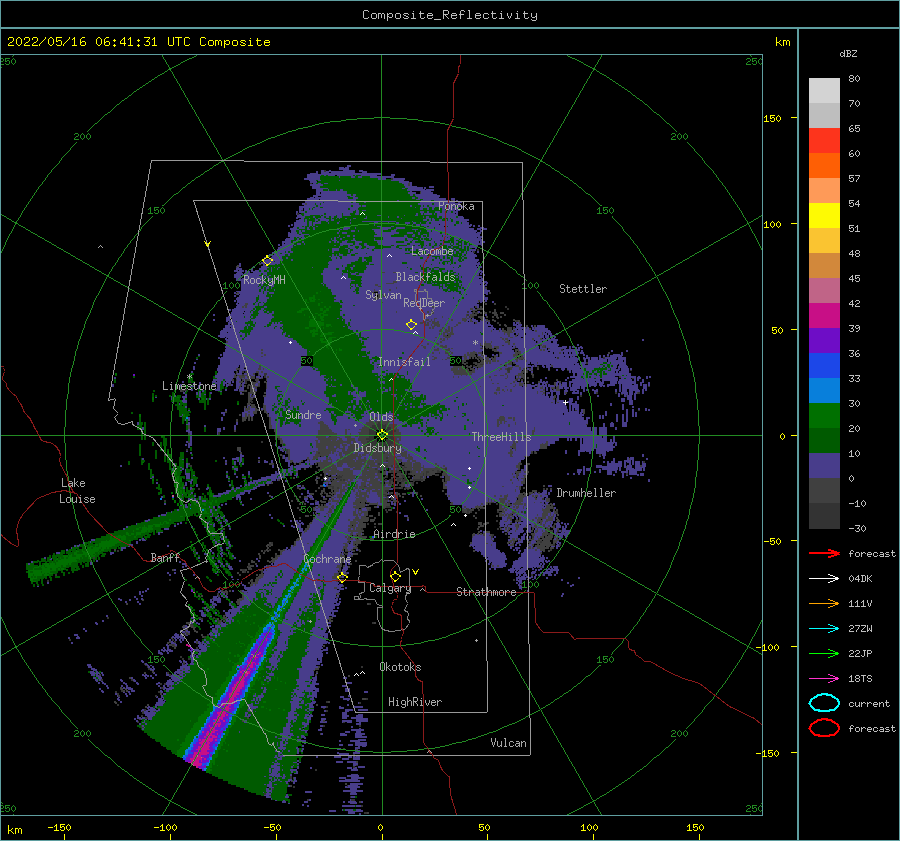Click the 'current' legend label
This screenshot has width=900, height=841.
[x=869, y=703]
